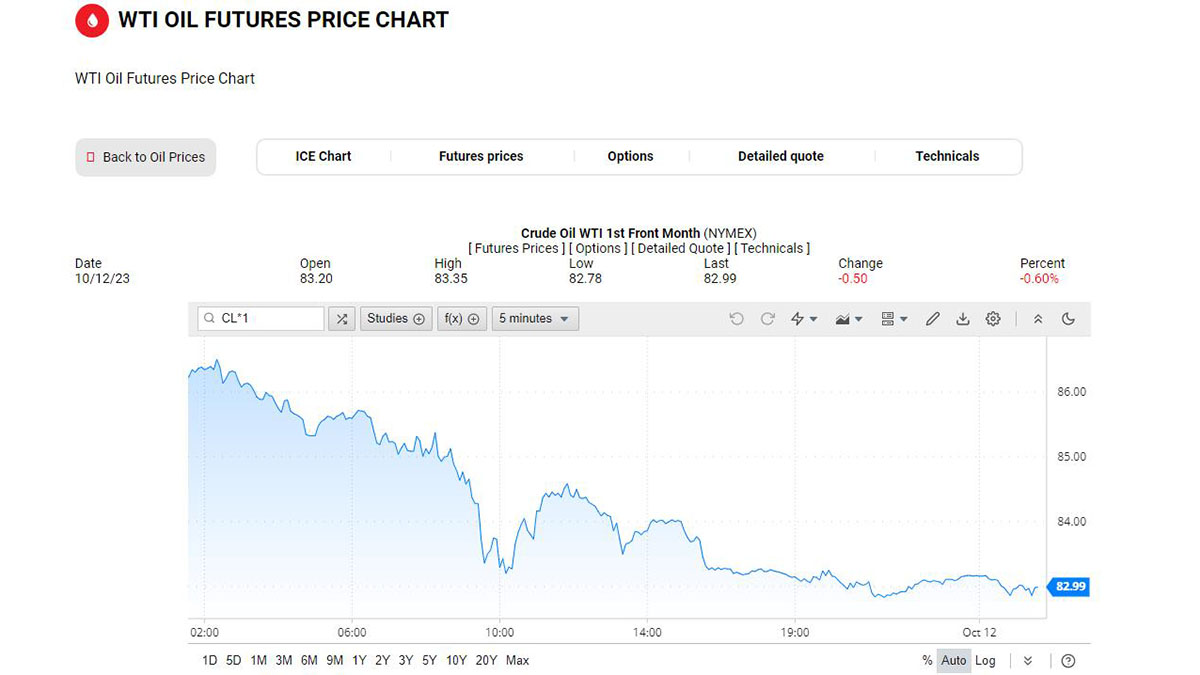The image size is (1200, 675).
Task: Open the chart type dropdown
Action: point(849,319)
